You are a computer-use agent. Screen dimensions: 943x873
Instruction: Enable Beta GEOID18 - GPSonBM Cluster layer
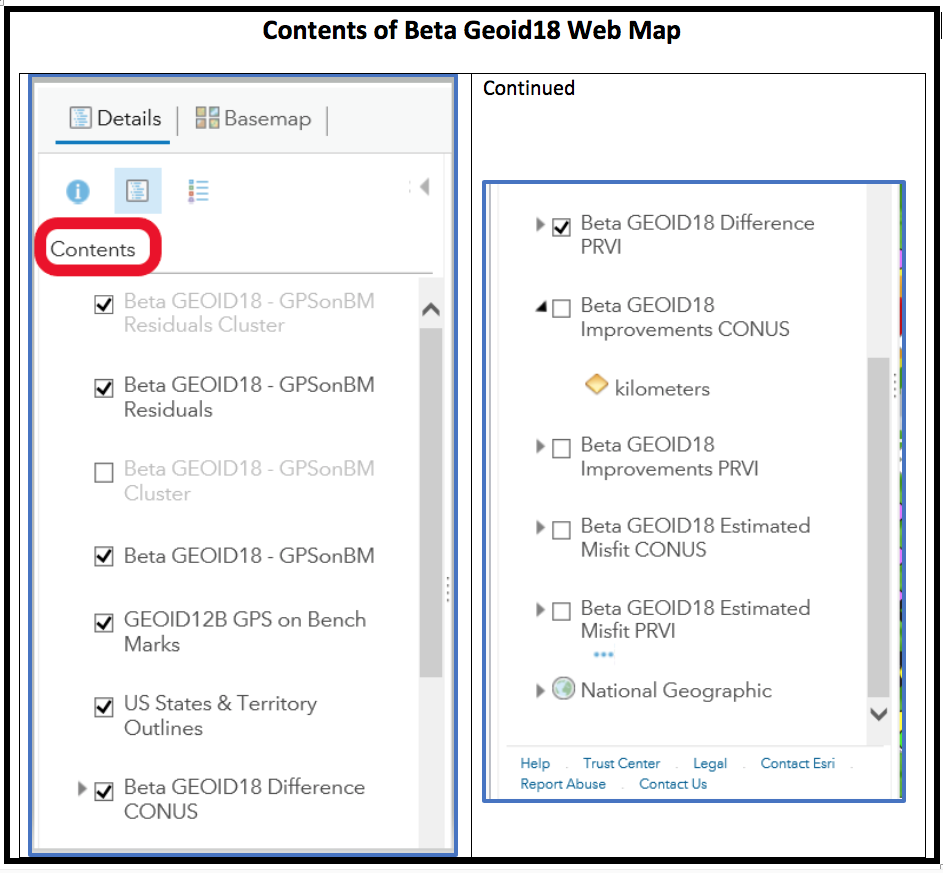point(104,473)
